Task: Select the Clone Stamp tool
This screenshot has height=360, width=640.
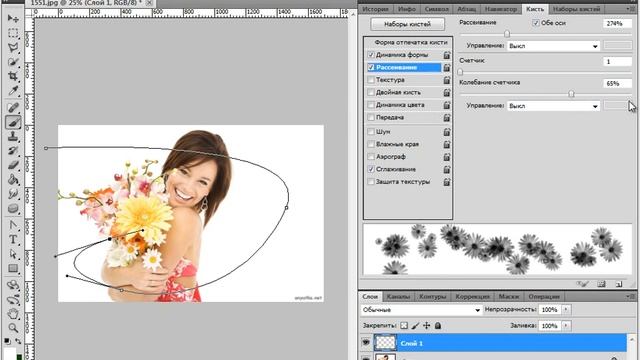Action: point(13,136)
